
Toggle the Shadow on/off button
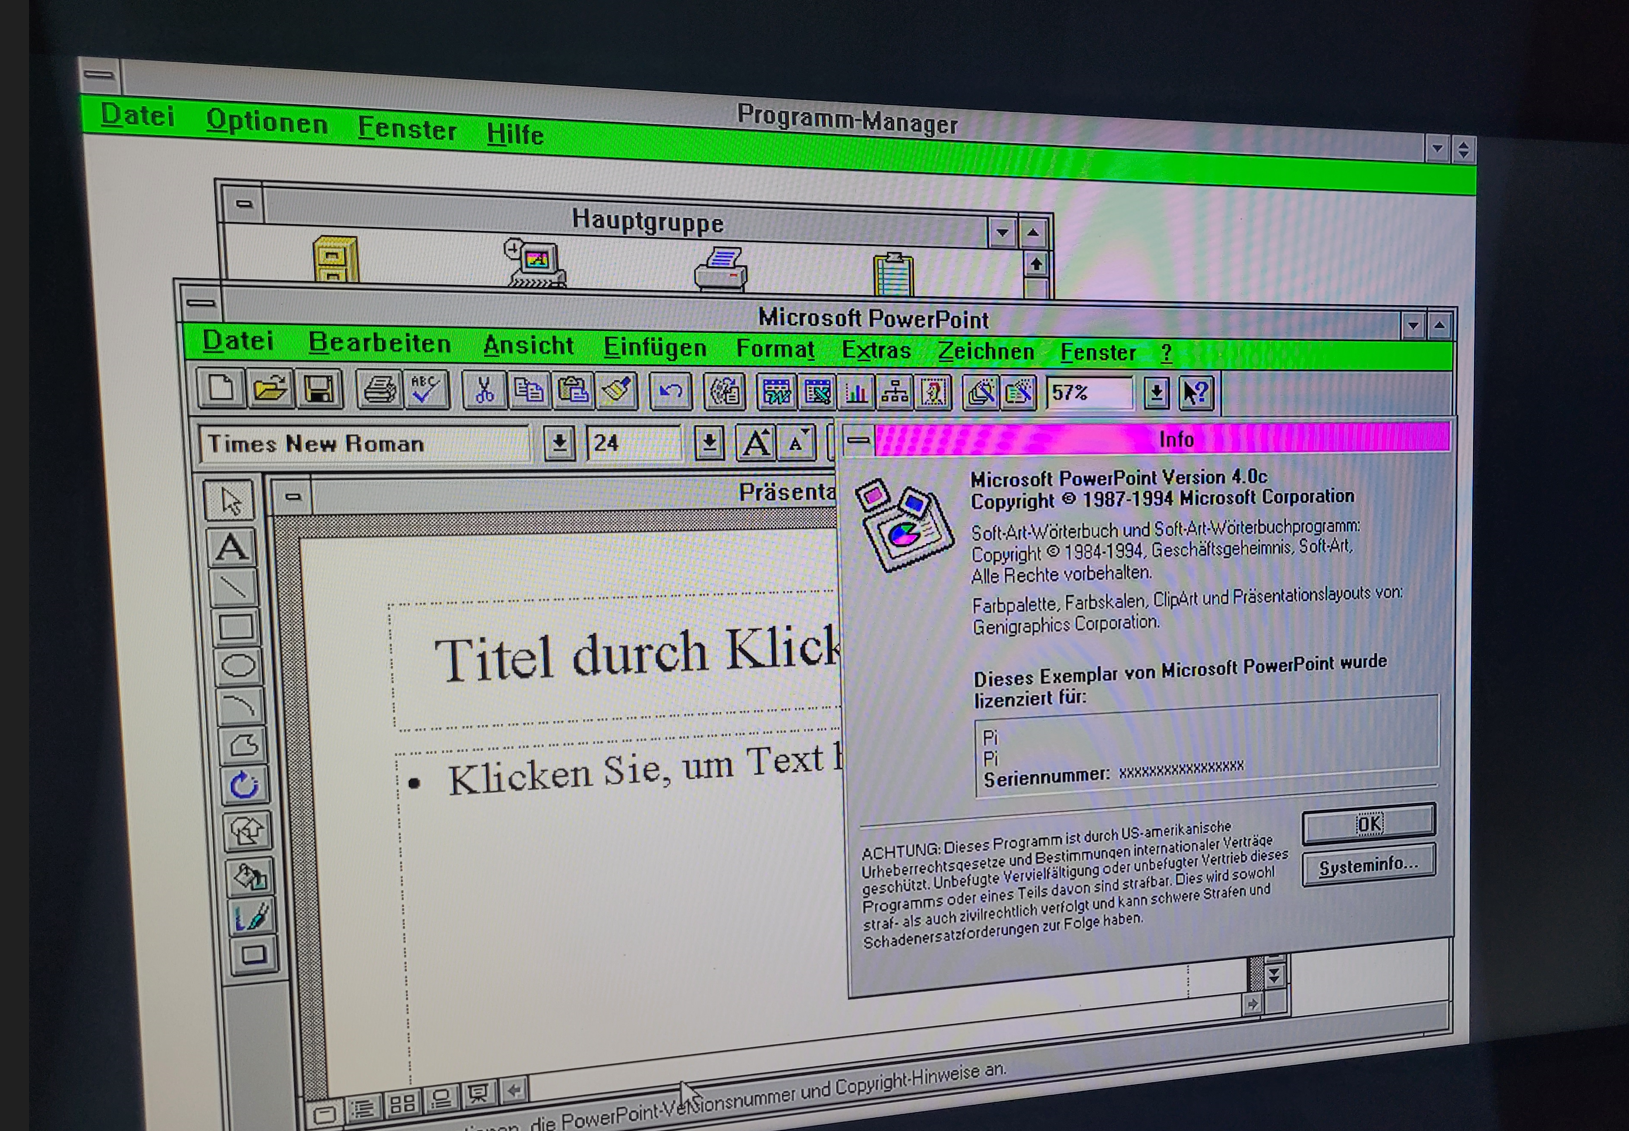(253, 954)
